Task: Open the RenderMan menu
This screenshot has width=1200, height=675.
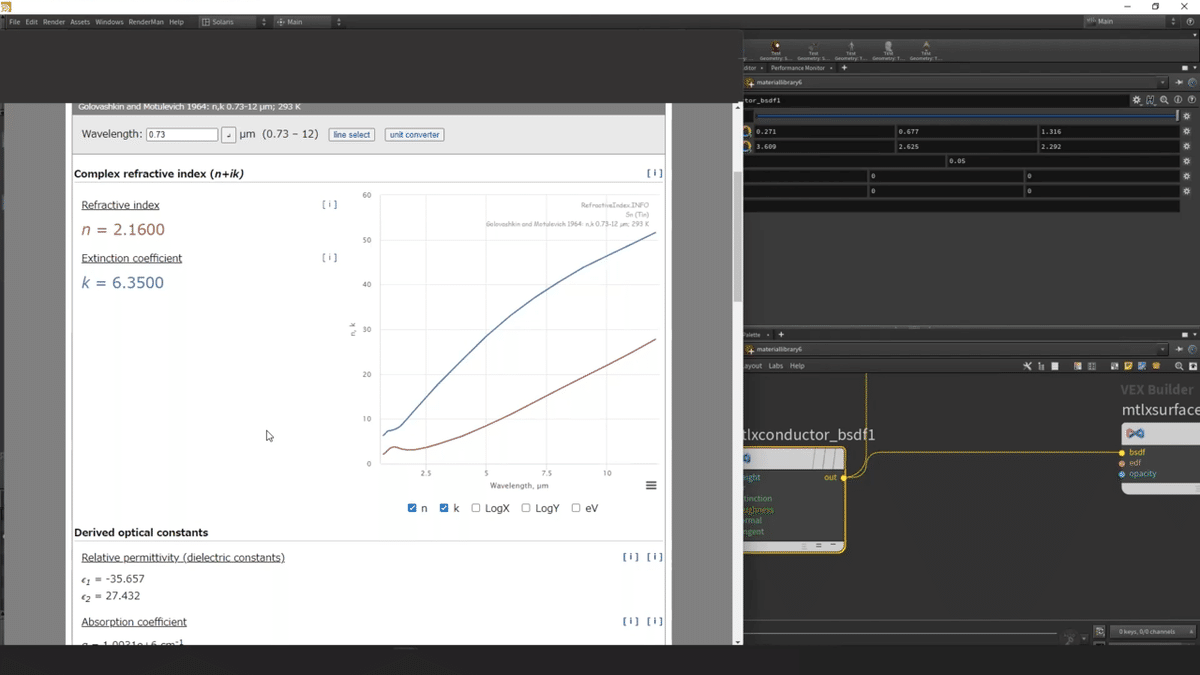Action: (x=146, y=22)
